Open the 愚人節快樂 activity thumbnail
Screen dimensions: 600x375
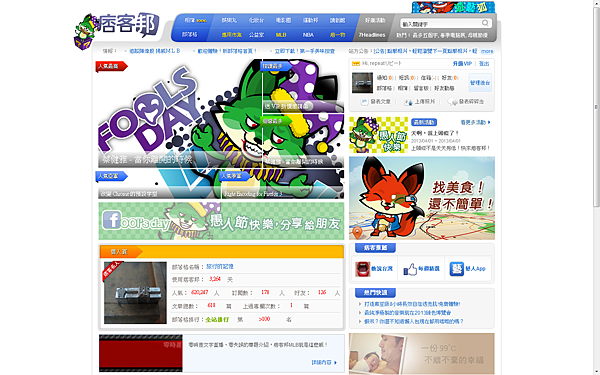[378, 135]
